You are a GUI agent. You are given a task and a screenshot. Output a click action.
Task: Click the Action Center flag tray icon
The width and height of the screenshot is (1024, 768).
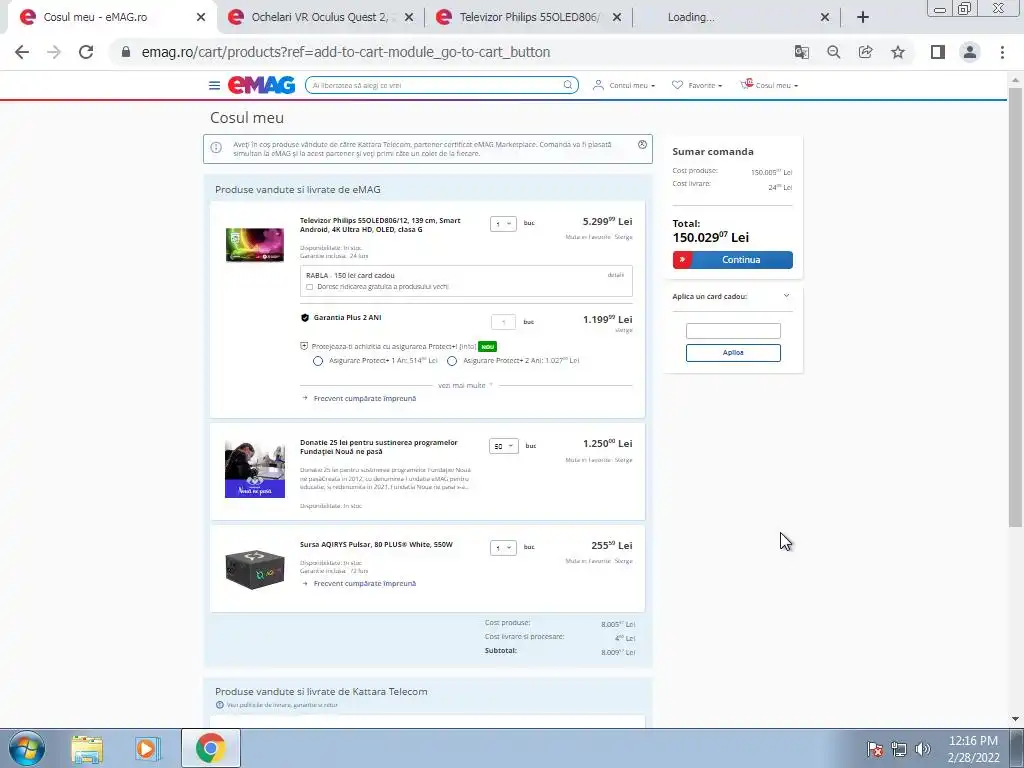coord(875,749)
